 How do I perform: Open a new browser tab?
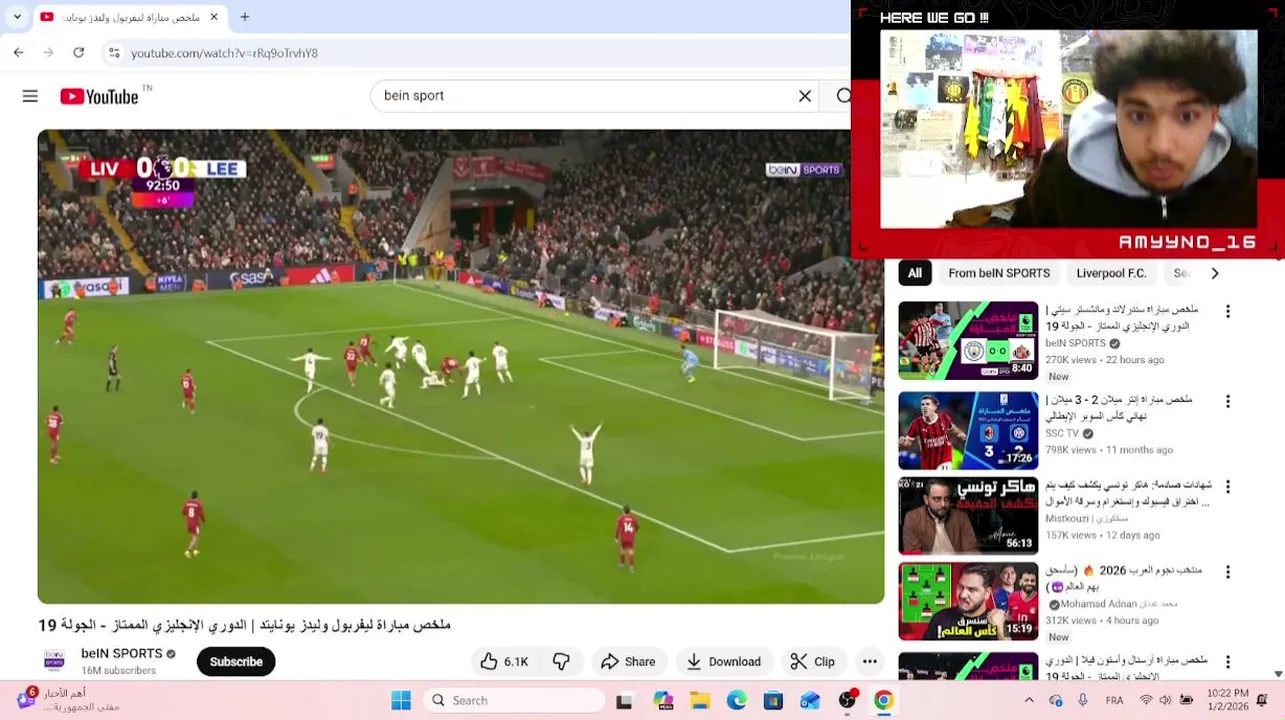coord(245,17)
